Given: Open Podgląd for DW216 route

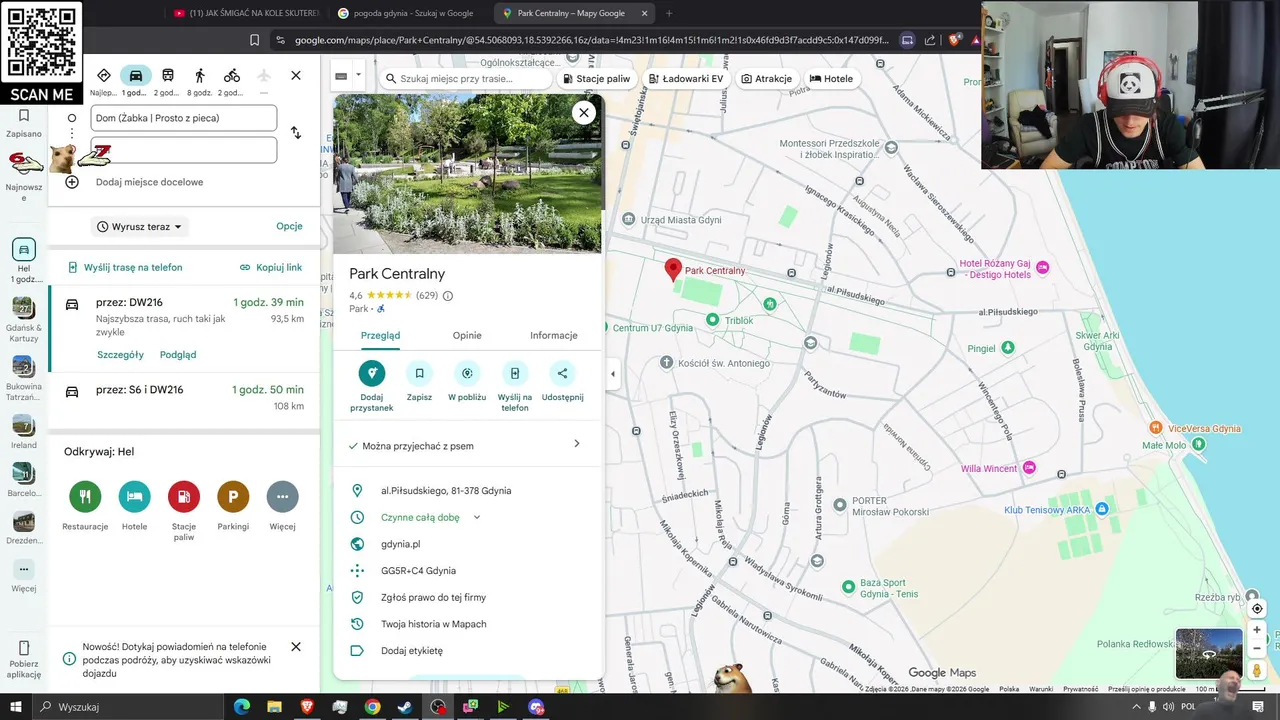Looking at the screenshot, I should 178,355.
